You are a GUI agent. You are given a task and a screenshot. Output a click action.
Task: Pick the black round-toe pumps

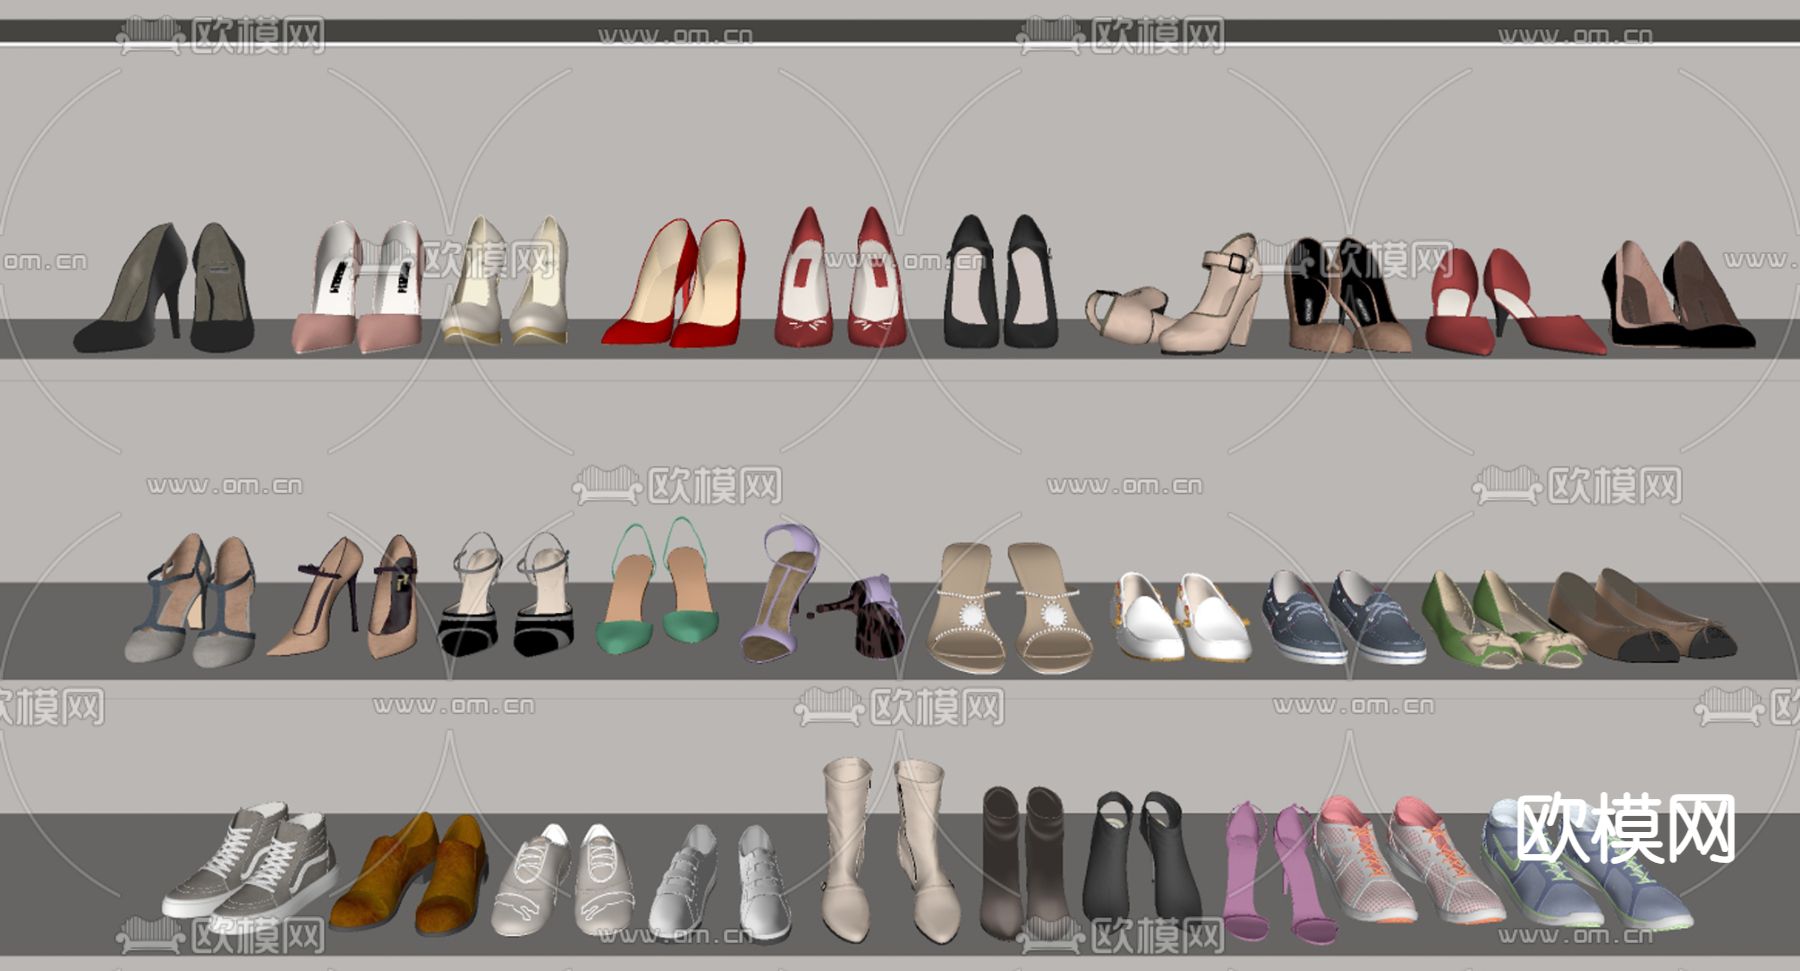[x=1000, y=282]
